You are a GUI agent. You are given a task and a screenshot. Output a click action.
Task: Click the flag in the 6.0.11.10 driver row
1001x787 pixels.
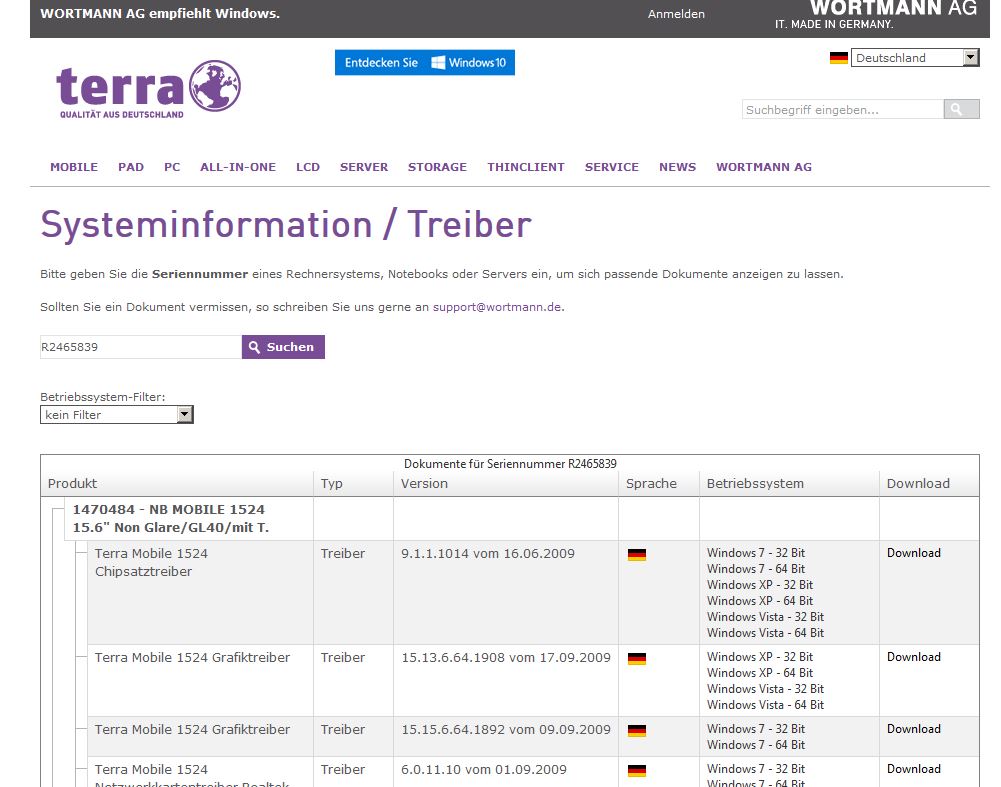636,771
